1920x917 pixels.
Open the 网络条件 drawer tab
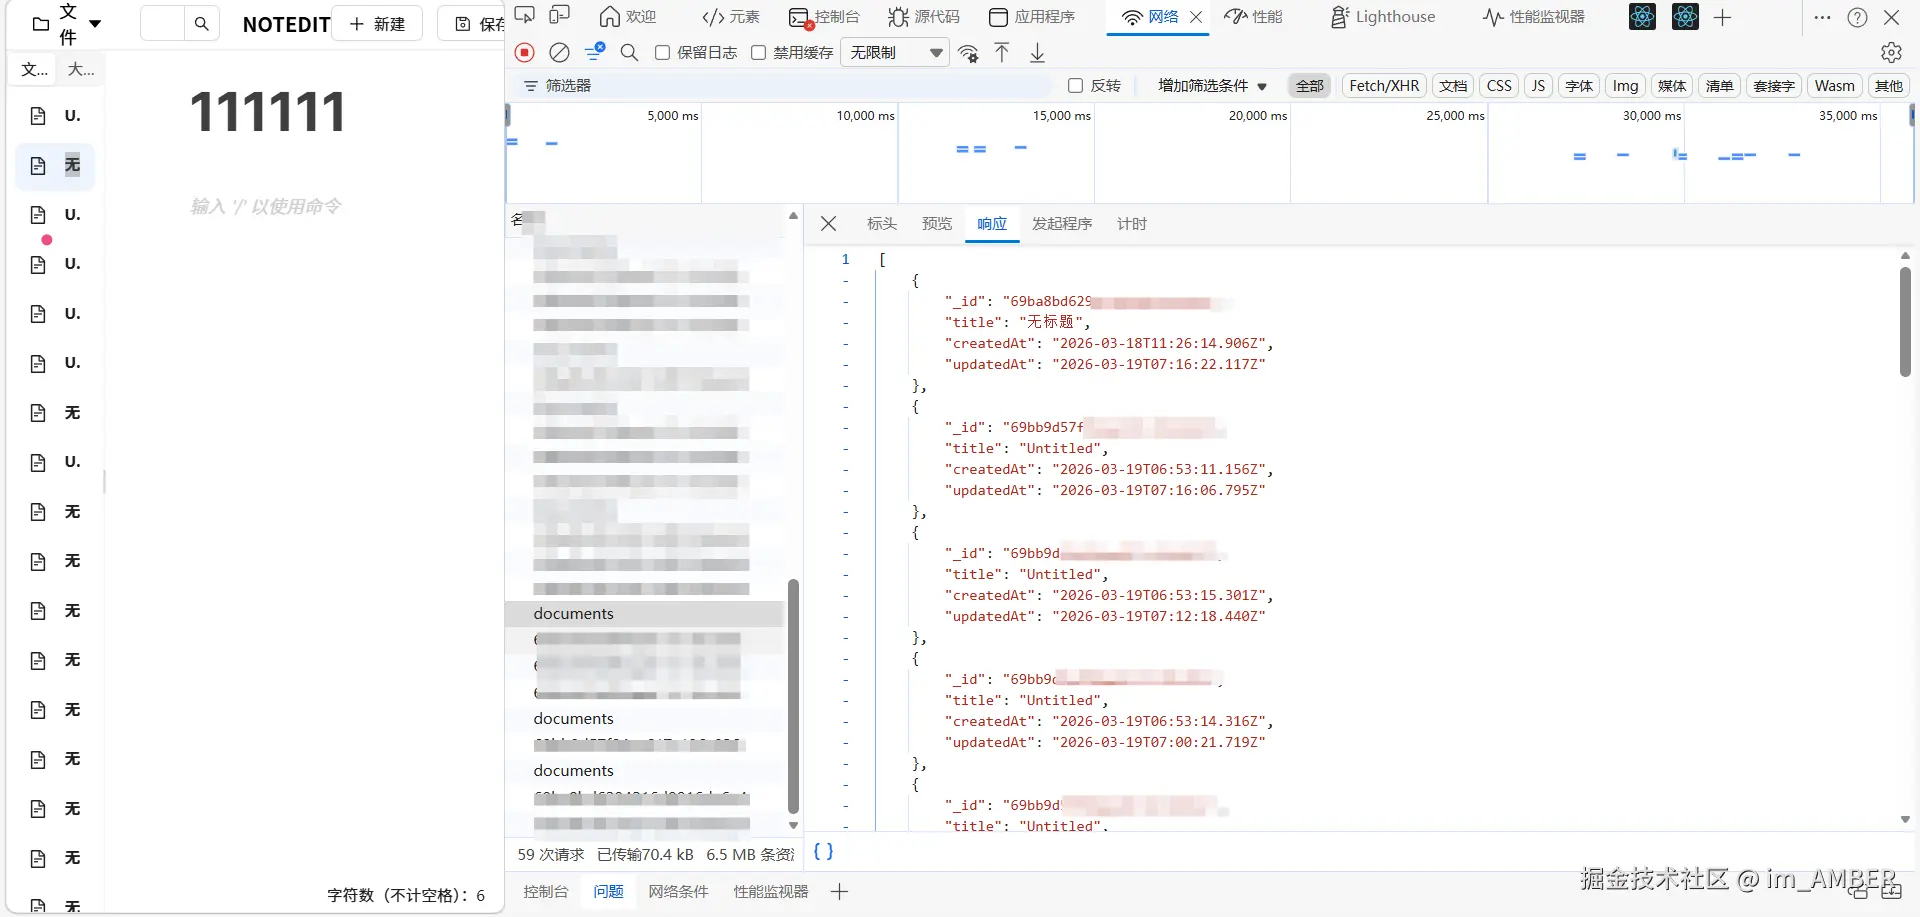pyautogui.click(x=678, y=892)
